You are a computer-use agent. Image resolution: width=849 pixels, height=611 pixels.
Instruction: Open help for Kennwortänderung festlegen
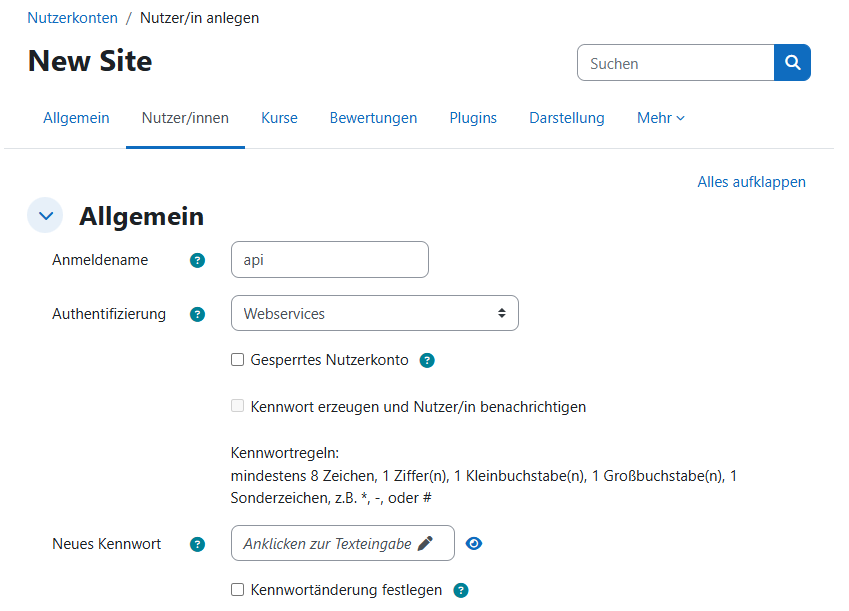460,590
